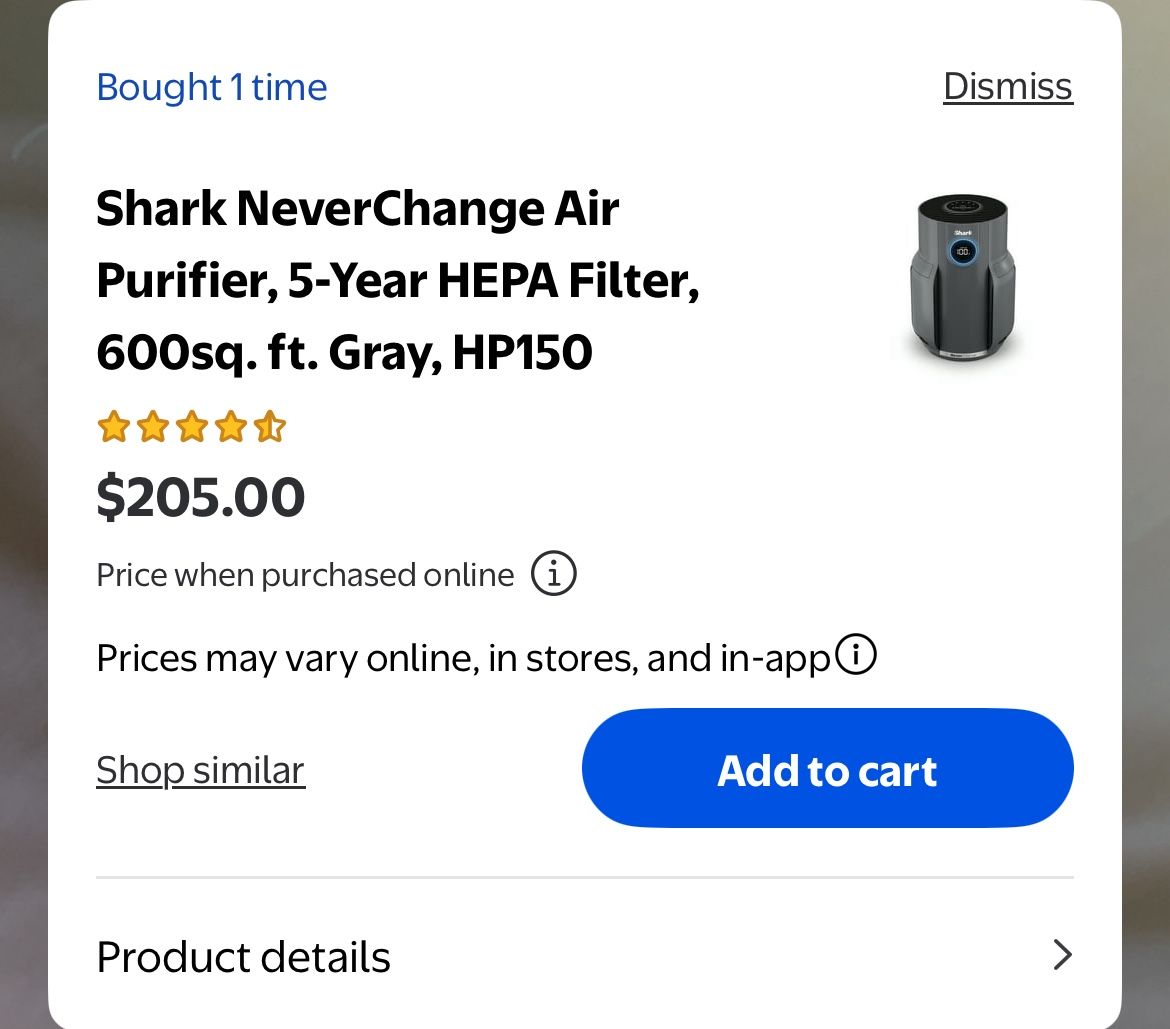Click the fourth star in the rating
This screenshot has height=1029, width=1170.
coord(231,427)
